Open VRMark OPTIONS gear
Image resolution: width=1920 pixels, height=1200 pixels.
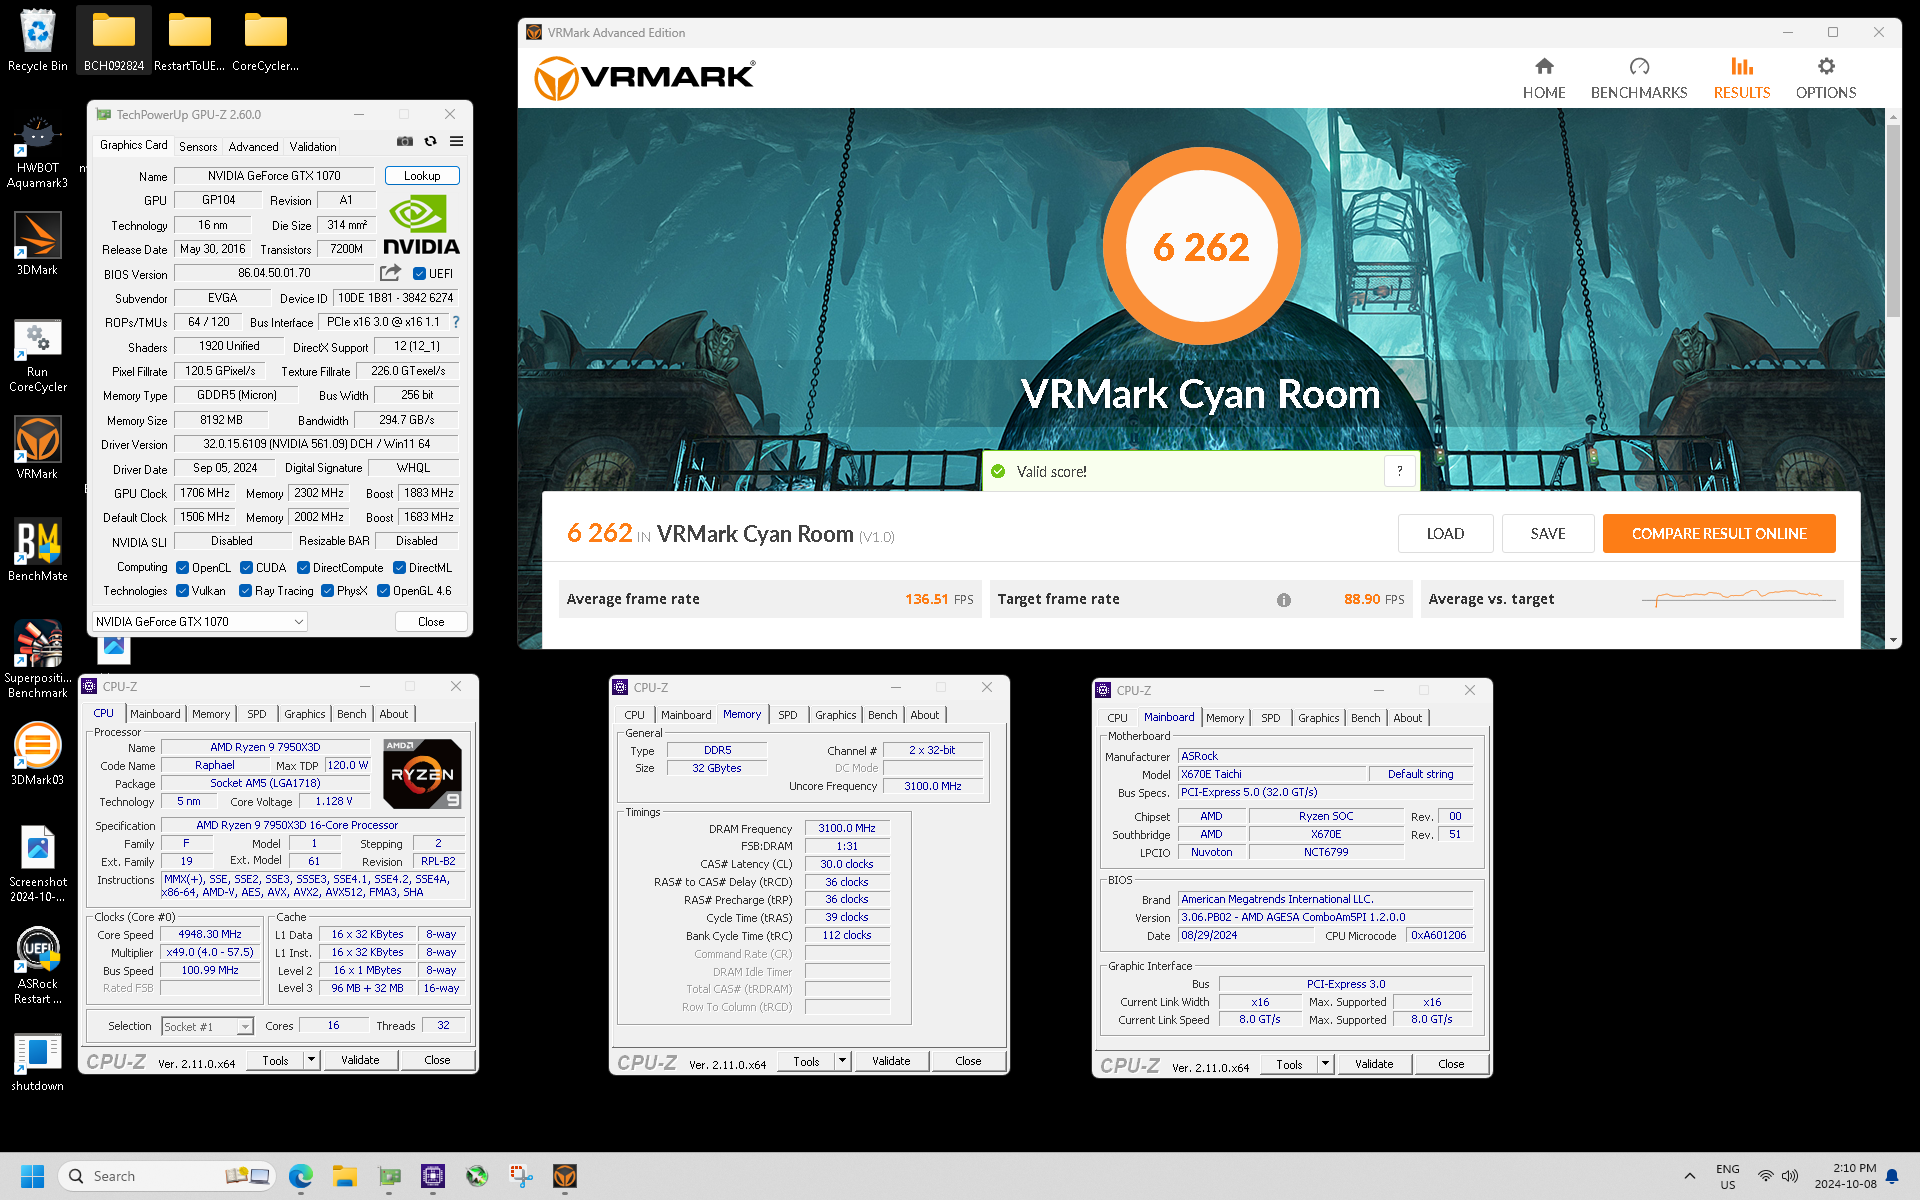point(1826,78)
